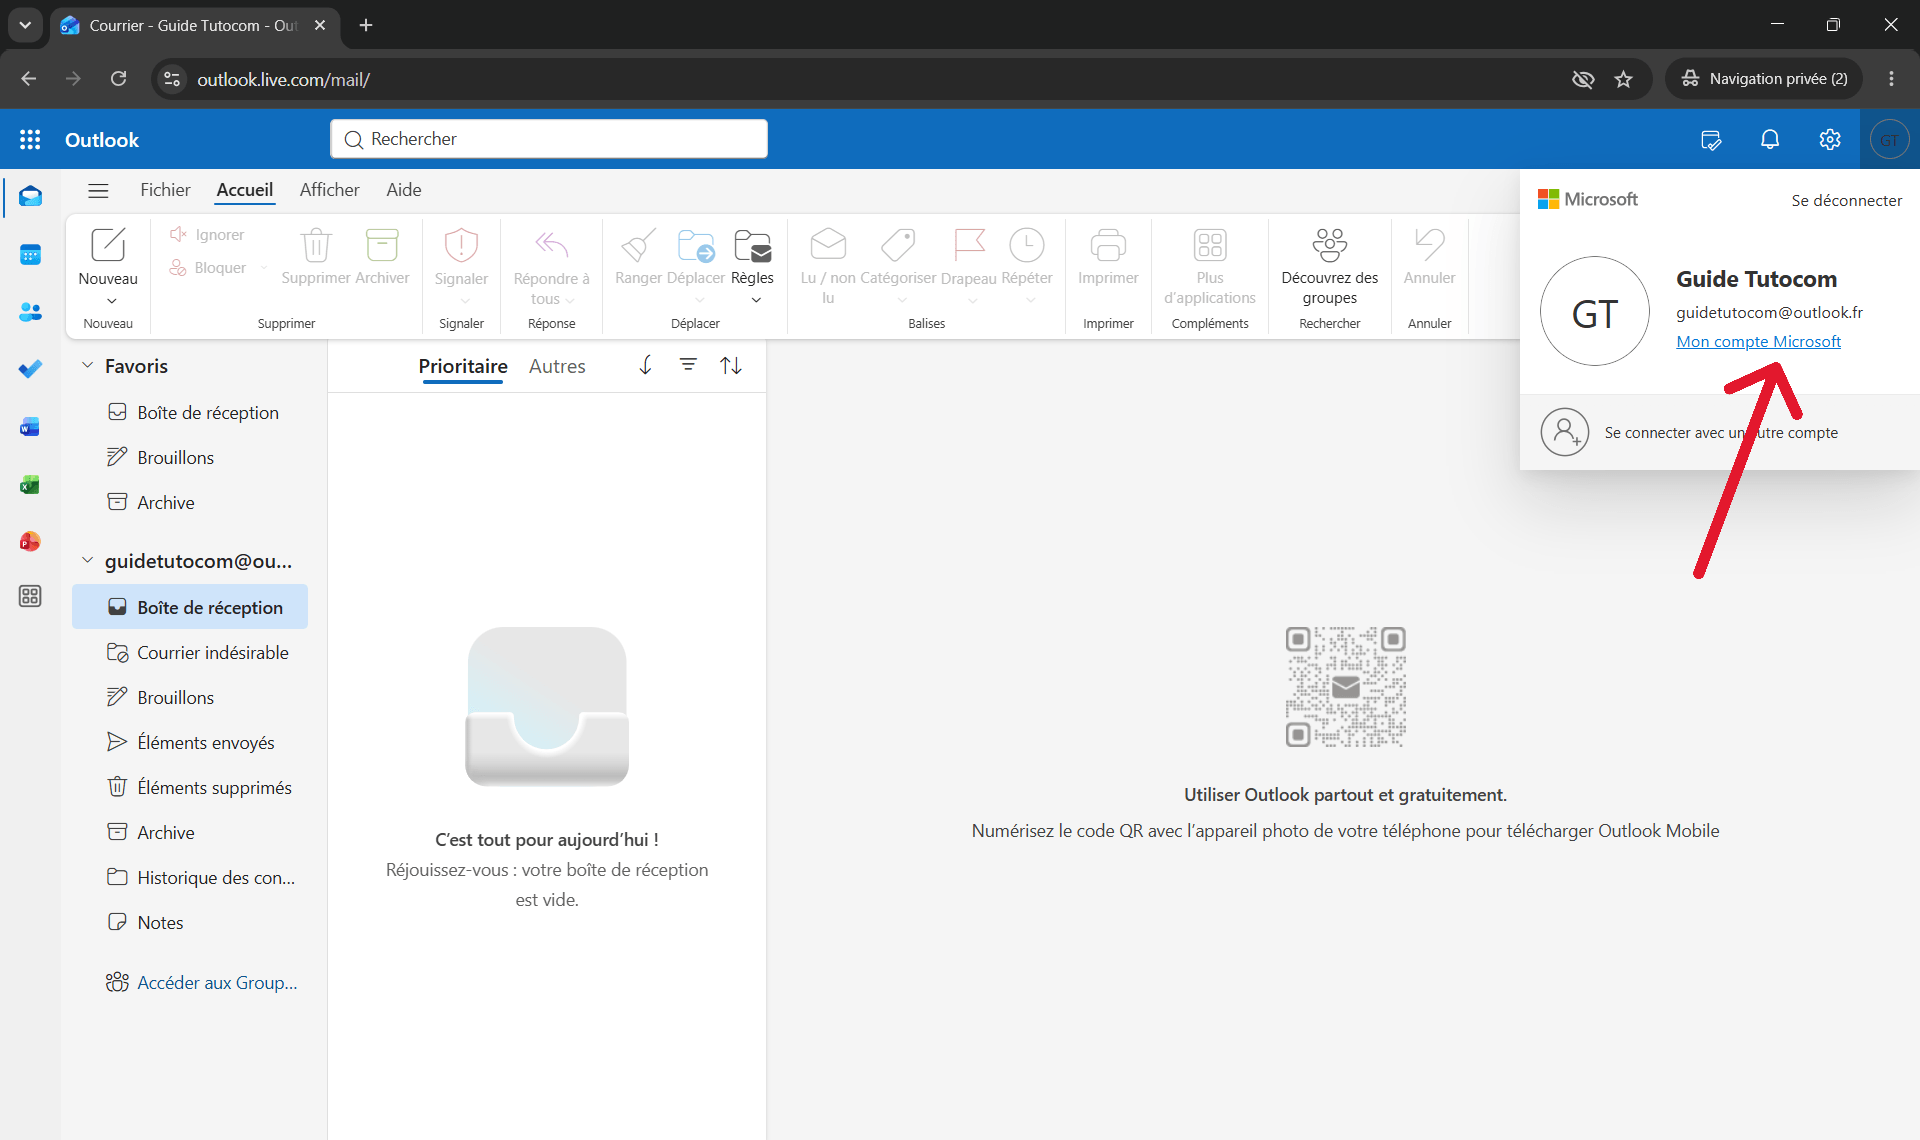Open Calendar in the left app rail
Viewport: 1920px width, 1140px height.
tap(30, 255)
